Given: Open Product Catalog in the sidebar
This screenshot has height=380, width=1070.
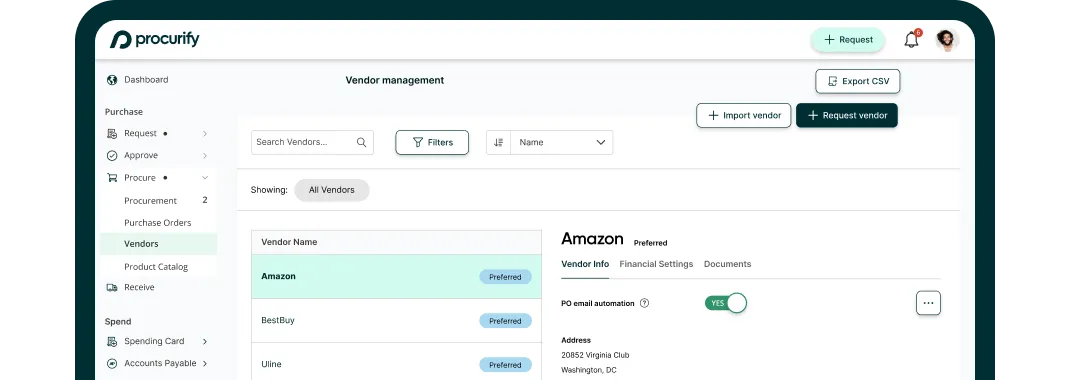Looking at the screenshot, I should tap(156, 267).
